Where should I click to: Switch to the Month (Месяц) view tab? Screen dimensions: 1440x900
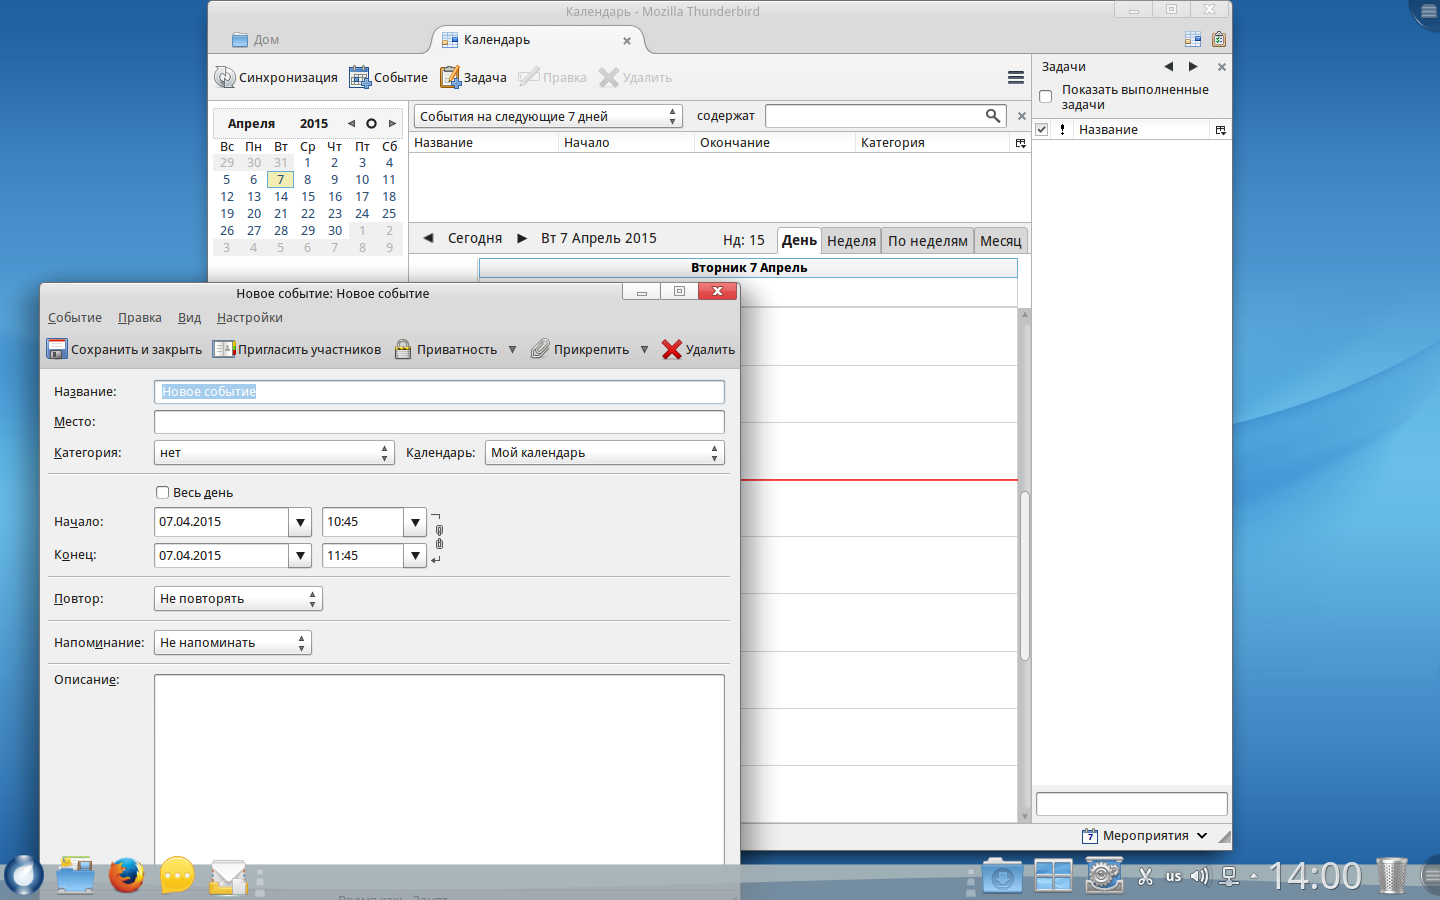click(1000, 240)
